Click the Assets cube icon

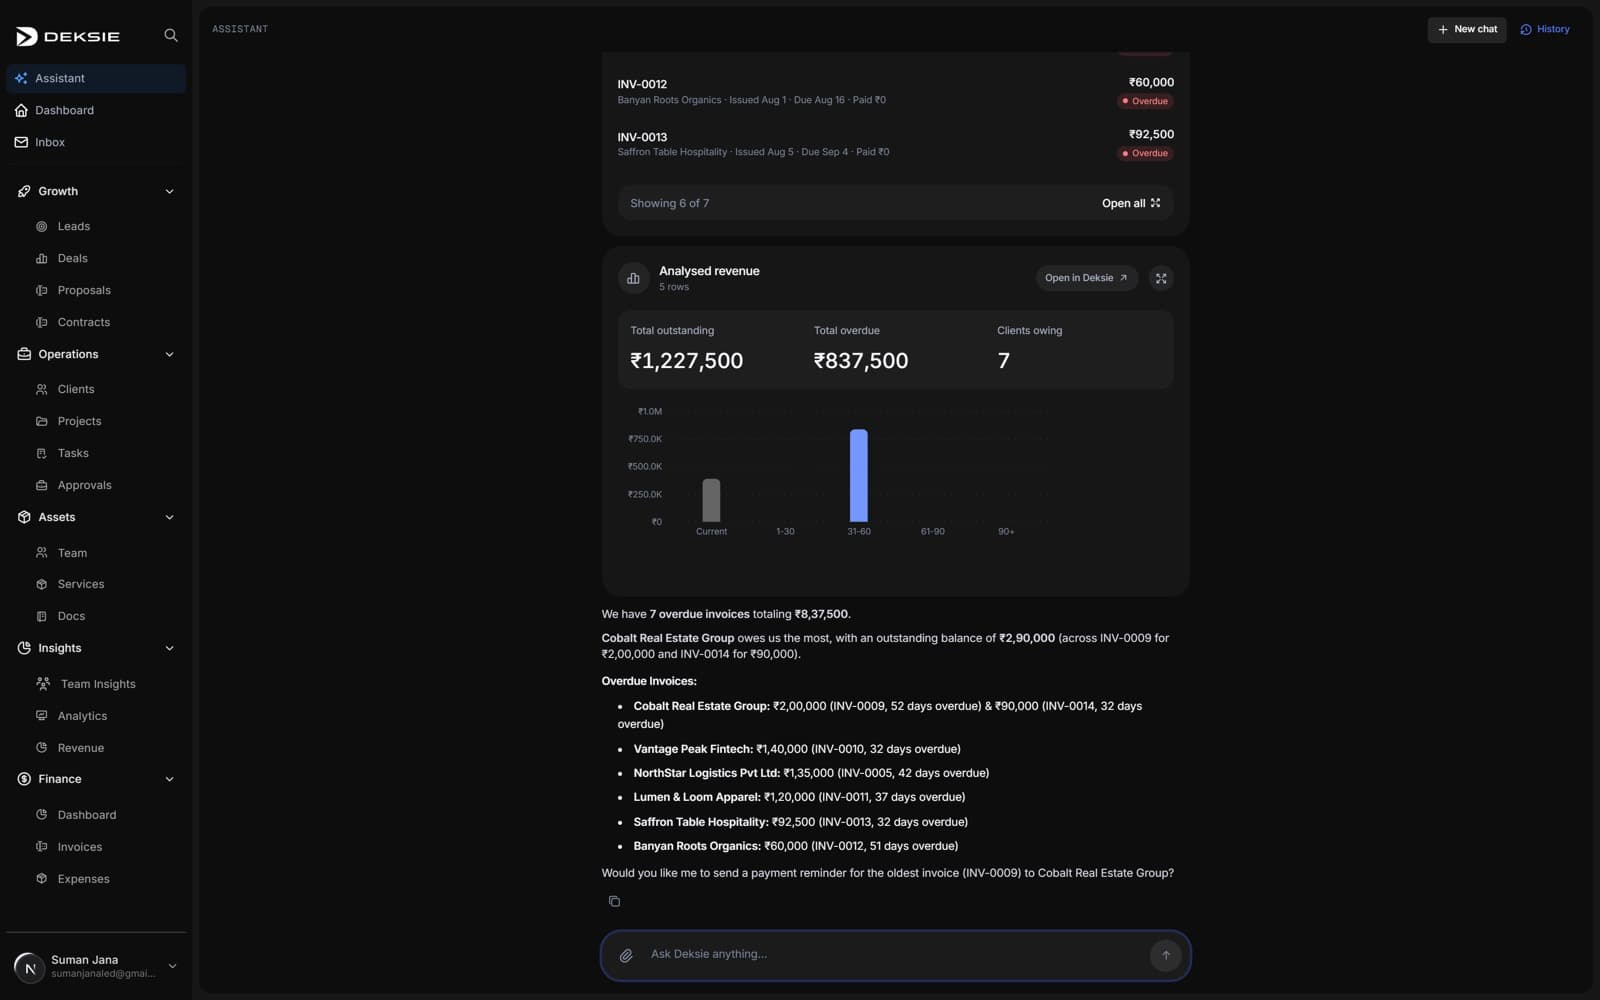pyautogui.click(x=24, y=517)
